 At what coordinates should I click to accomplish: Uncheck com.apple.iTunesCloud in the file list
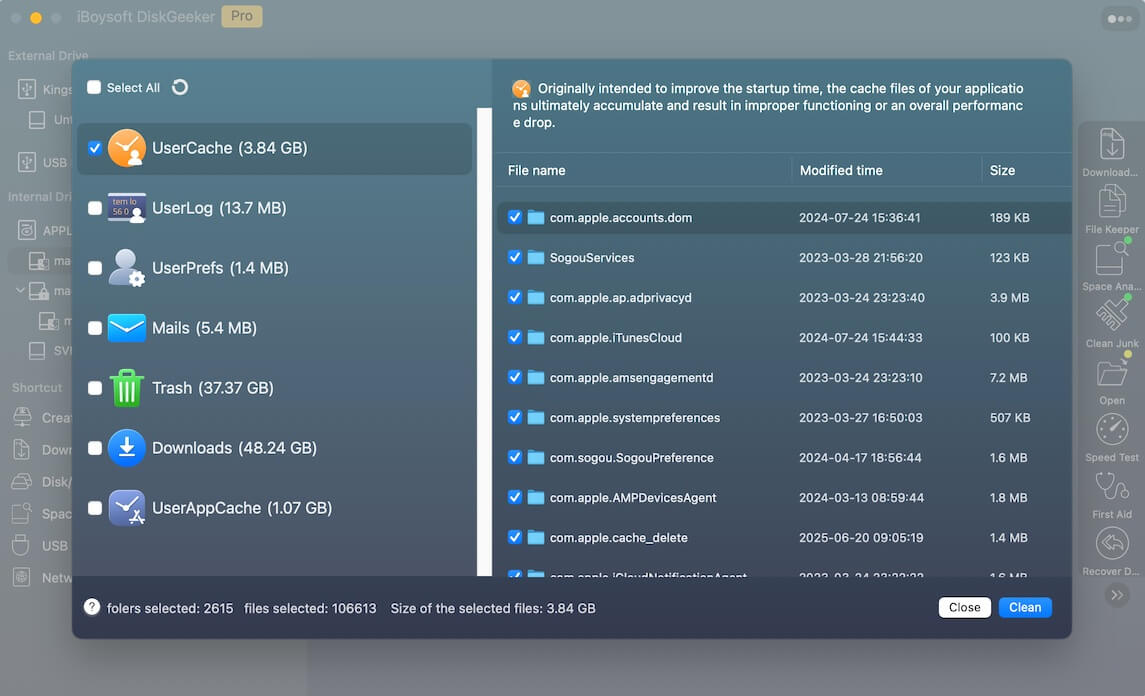point(514,337)
